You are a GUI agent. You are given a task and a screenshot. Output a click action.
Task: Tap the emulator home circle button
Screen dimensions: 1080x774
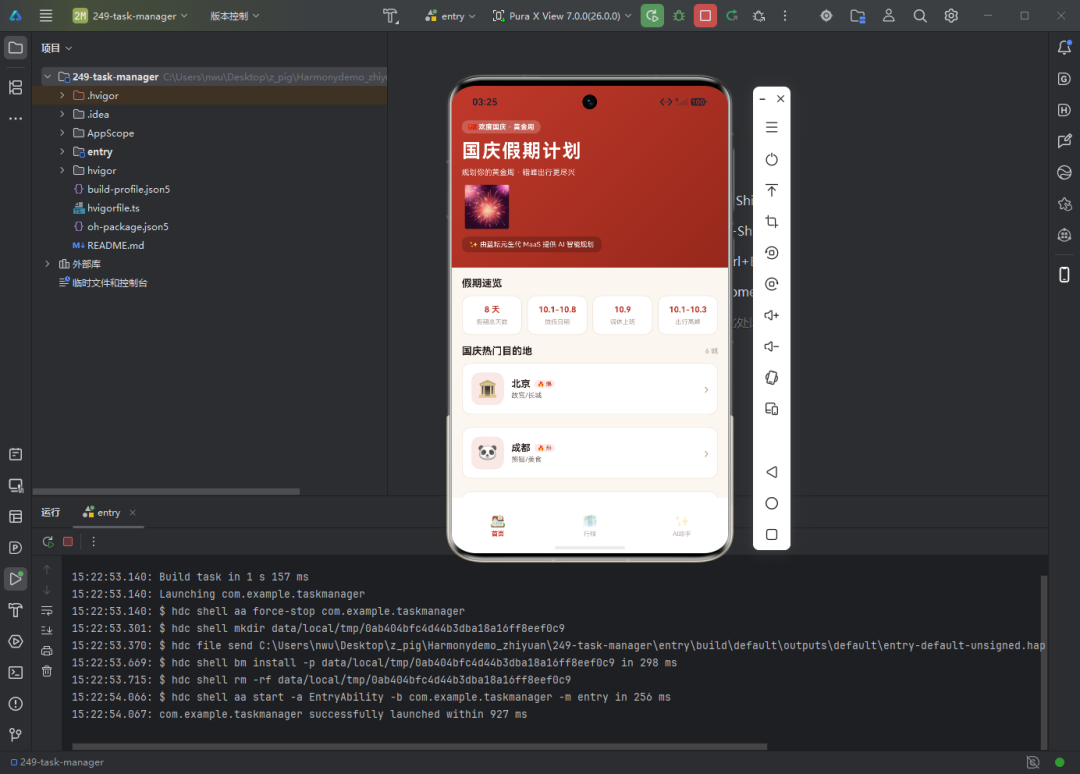[771, 503]
